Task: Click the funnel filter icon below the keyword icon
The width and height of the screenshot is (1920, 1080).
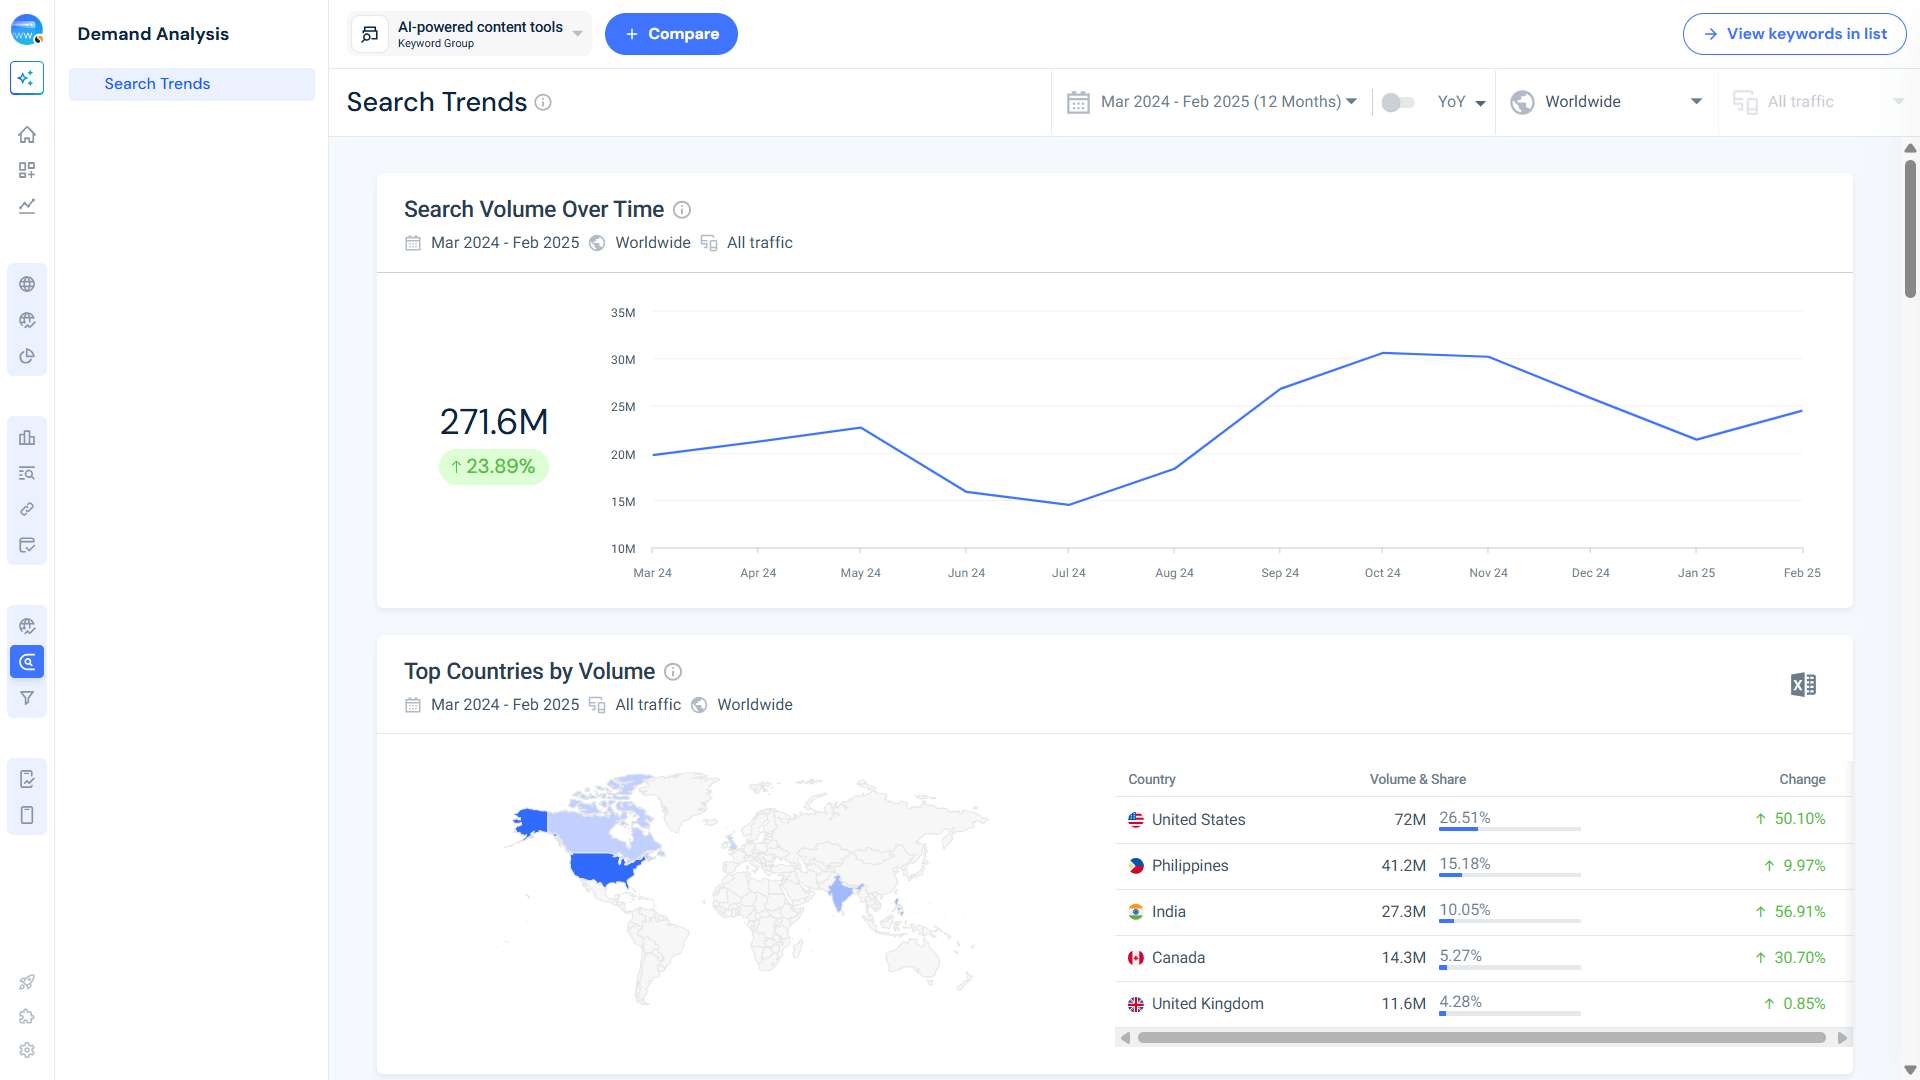Action: [x=27, y=698]
